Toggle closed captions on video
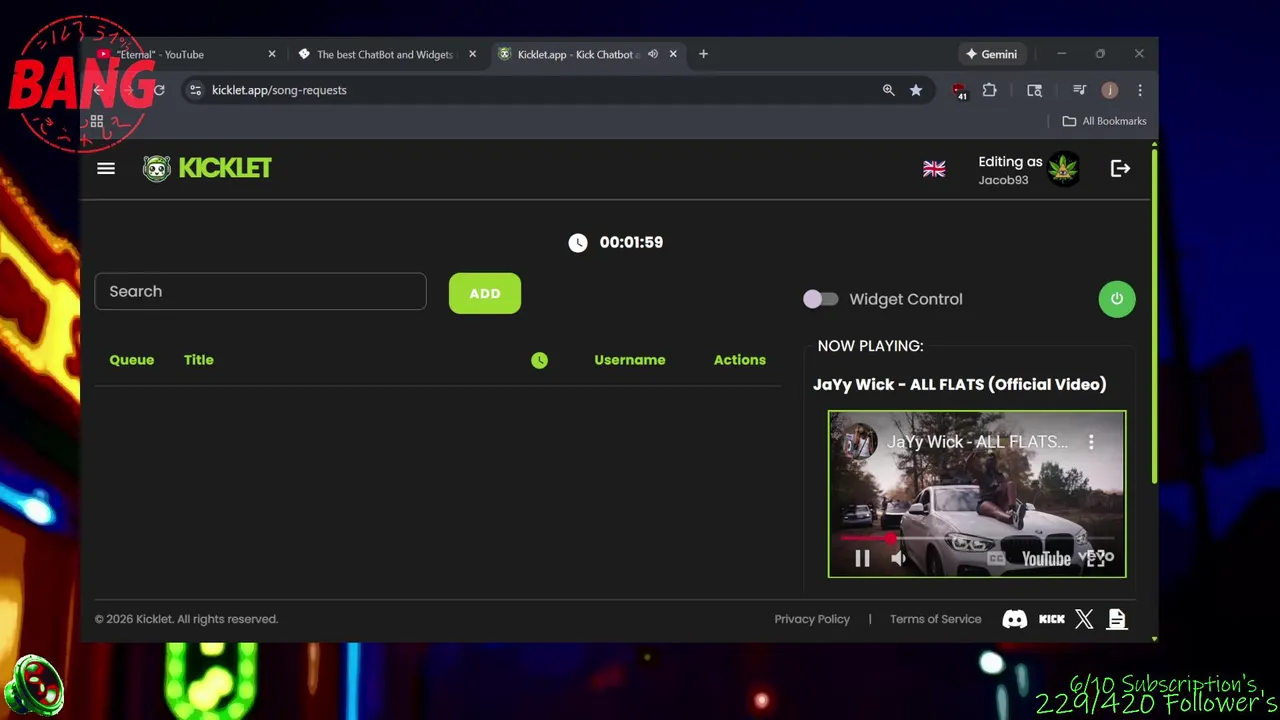The height and width of the screenshot is (720, 1280). pyautogui.click(x=995, y=559)
